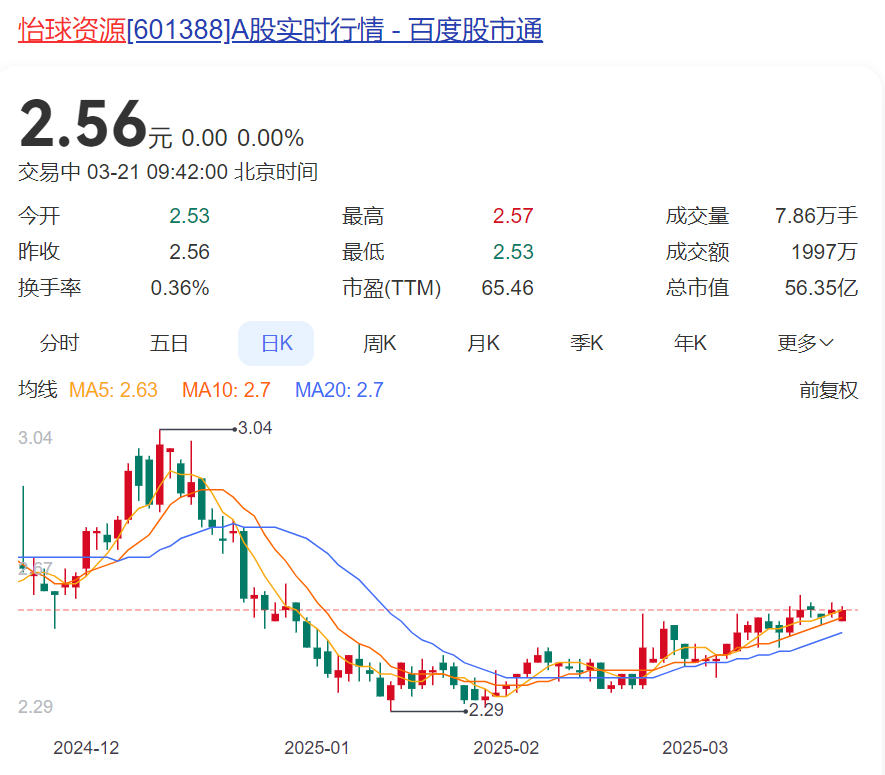Click the MA5: 2.63 indicator label
Viewport: 885px width, 775px height.
click(113, 390)
